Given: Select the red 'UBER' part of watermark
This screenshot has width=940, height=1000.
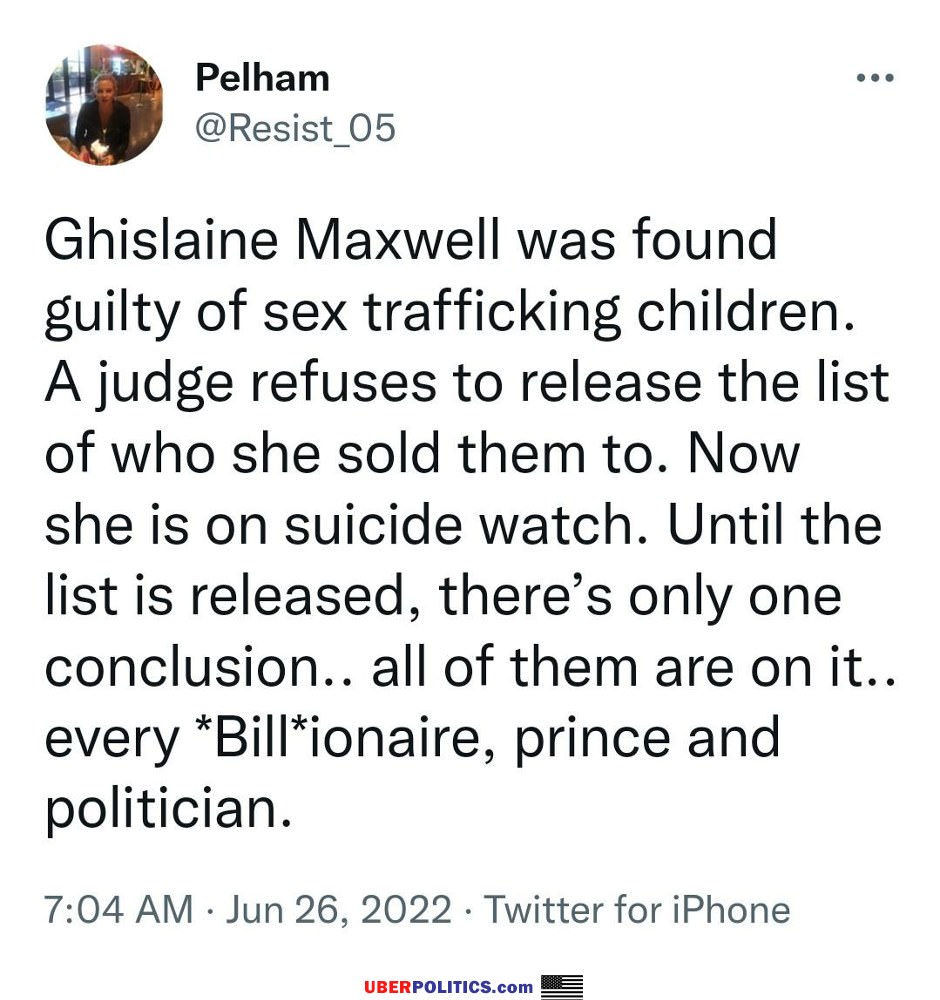Looking at the screenshot, I should point(388,987).
